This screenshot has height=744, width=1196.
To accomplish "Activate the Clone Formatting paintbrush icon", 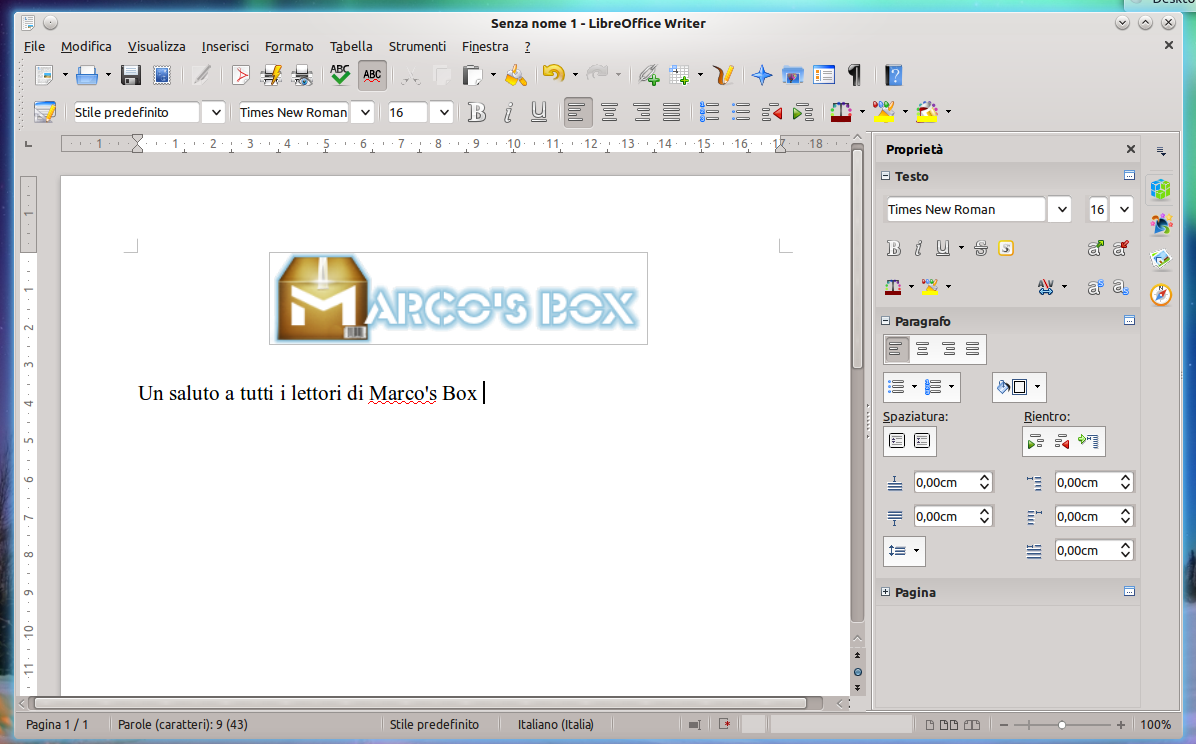I will point(516,75).
